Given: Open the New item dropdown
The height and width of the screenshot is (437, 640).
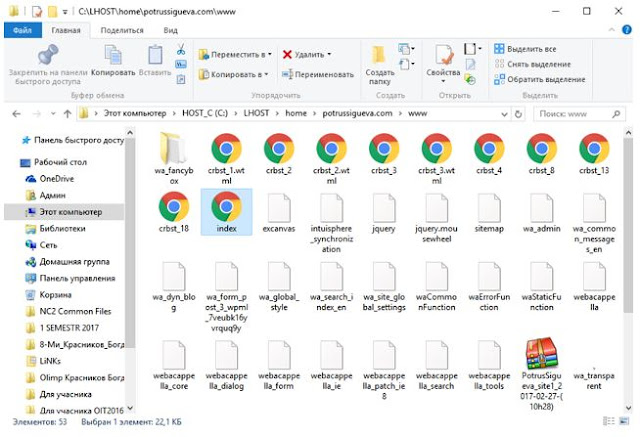Looking at the screenshot, I should (406, 49).
